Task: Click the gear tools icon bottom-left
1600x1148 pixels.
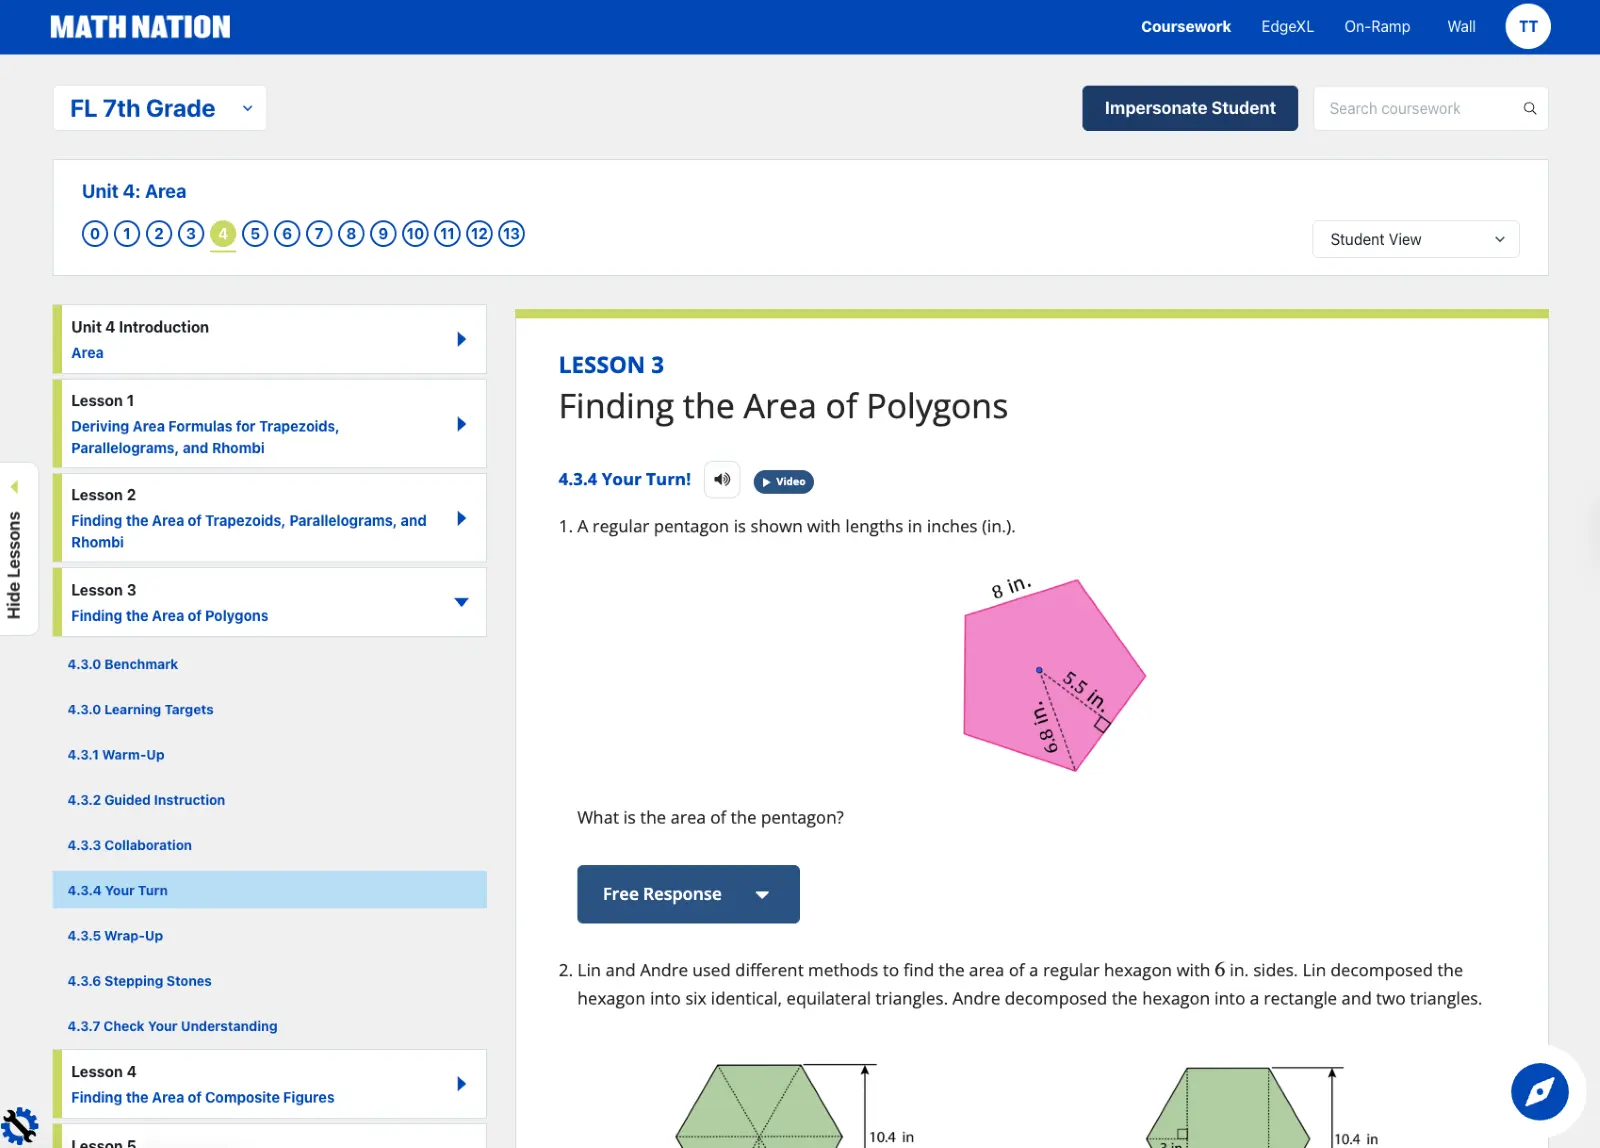Action: click(18, 1127)
